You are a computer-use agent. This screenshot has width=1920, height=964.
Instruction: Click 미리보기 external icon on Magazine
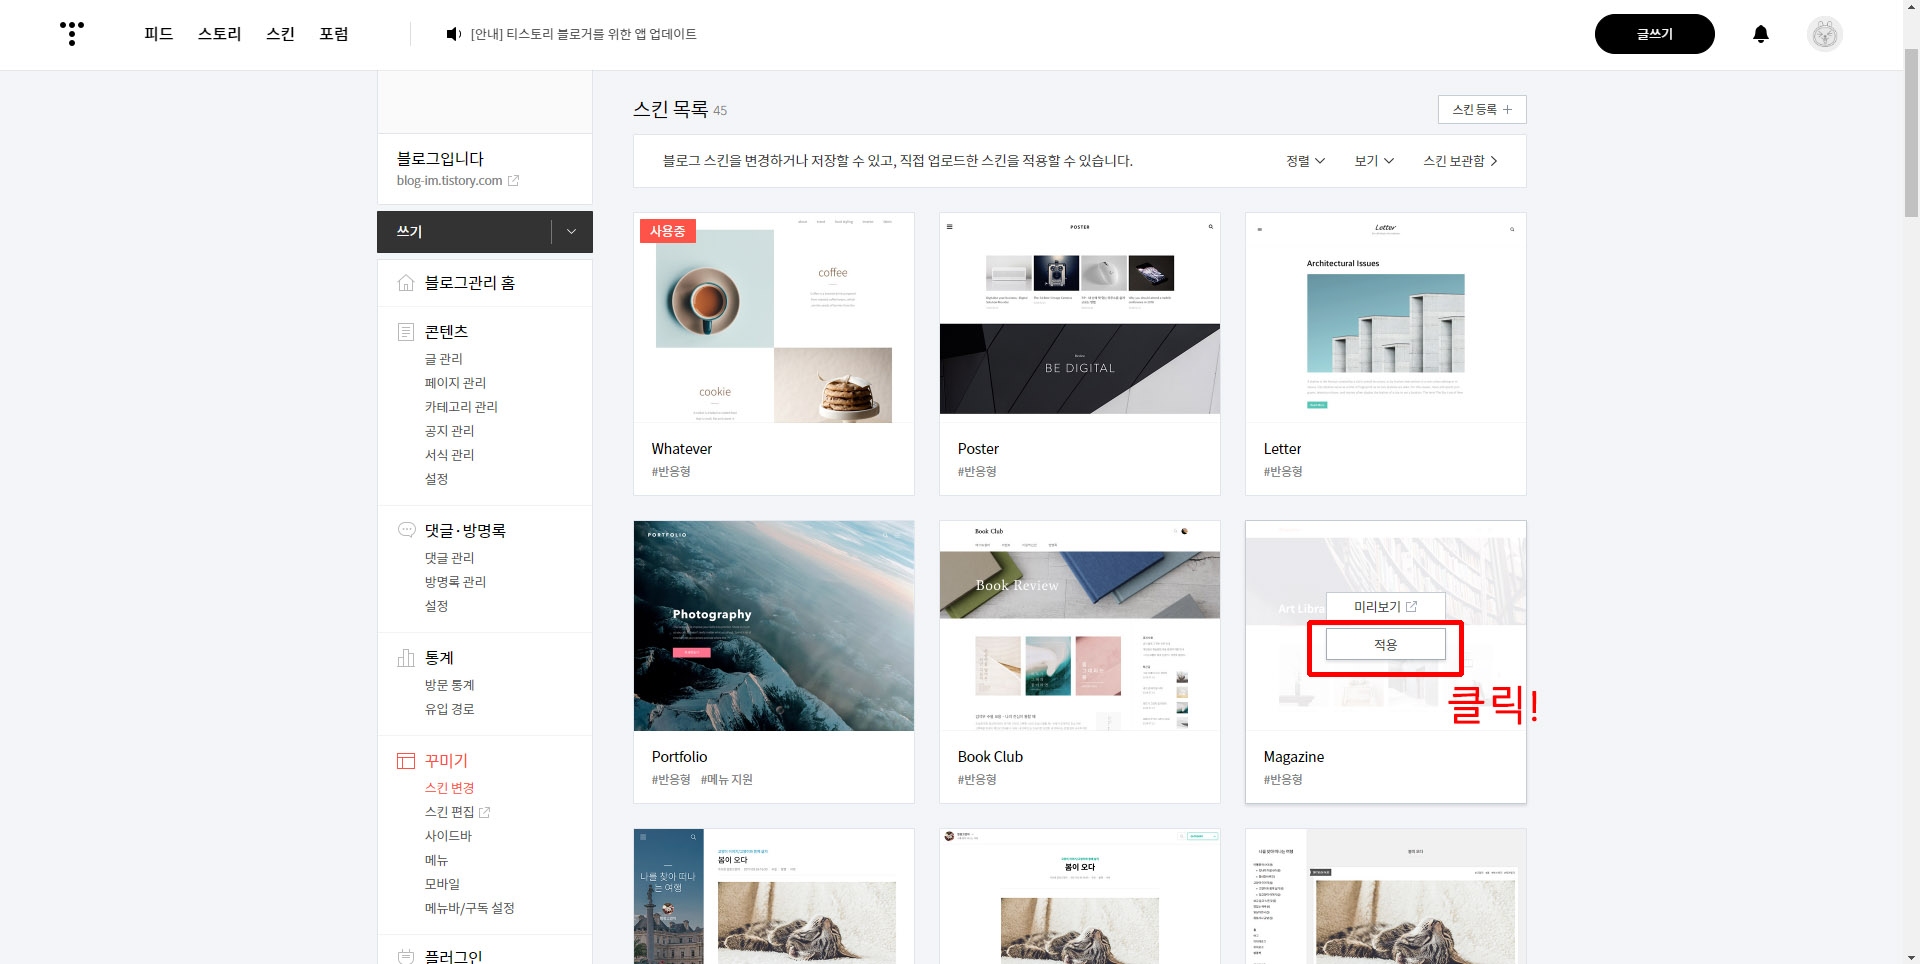coord(1412,606)
